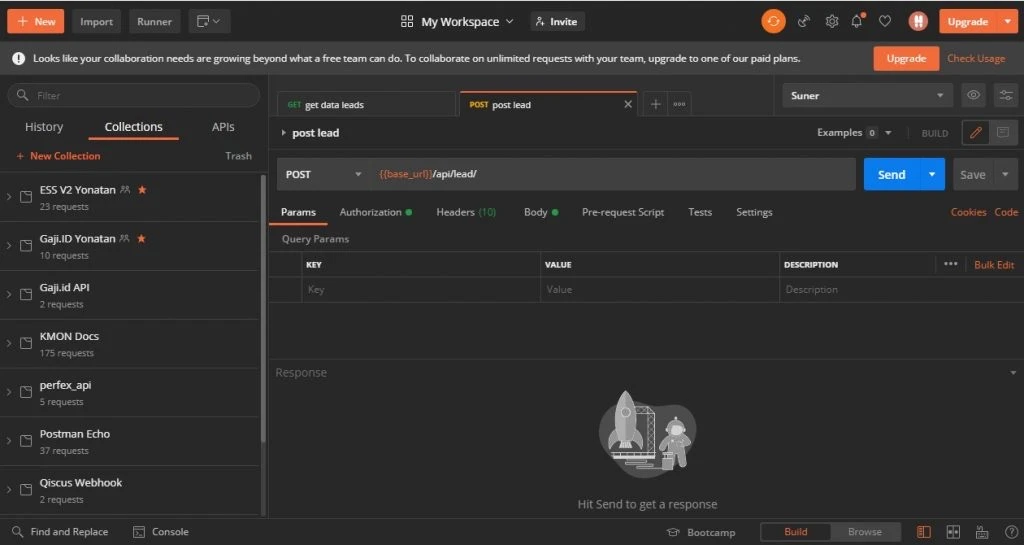This screenshot has height=545, width=1024.
Task: Switch to two pane view icon
Action: tap(953, 532)
